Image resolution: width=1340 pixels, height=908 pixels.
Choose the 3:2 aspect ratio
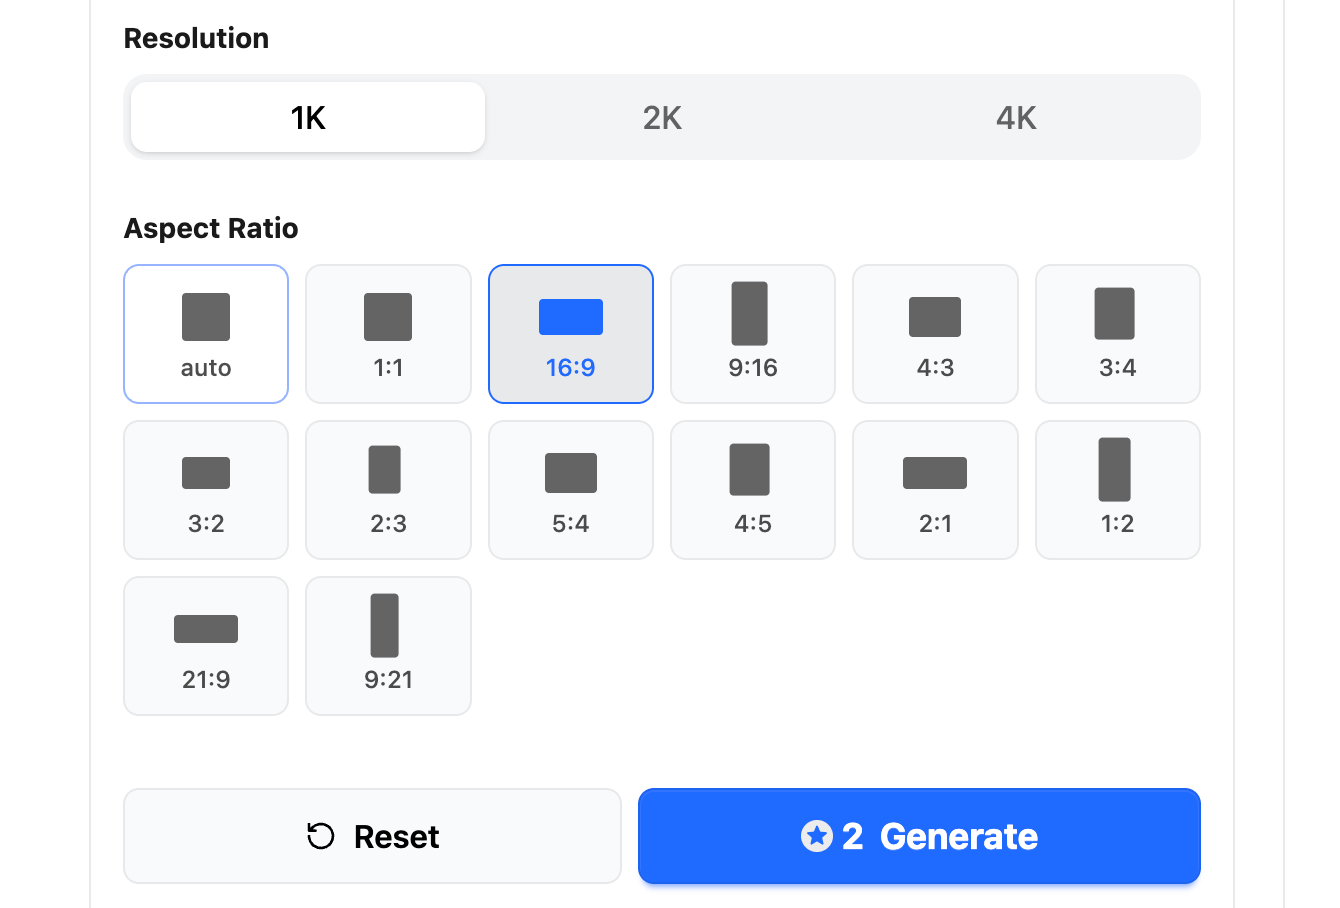click(206, 490)
